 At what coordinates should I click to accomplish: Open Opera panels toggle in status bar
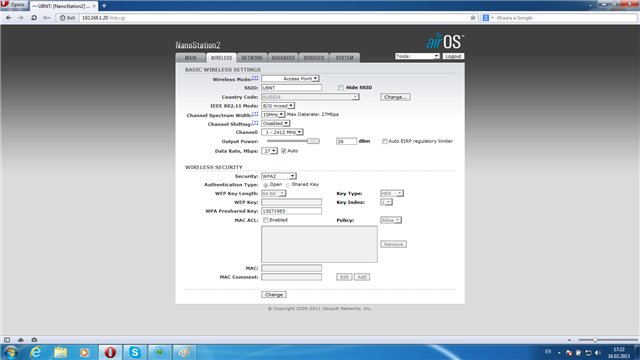(x=7, y=340)
